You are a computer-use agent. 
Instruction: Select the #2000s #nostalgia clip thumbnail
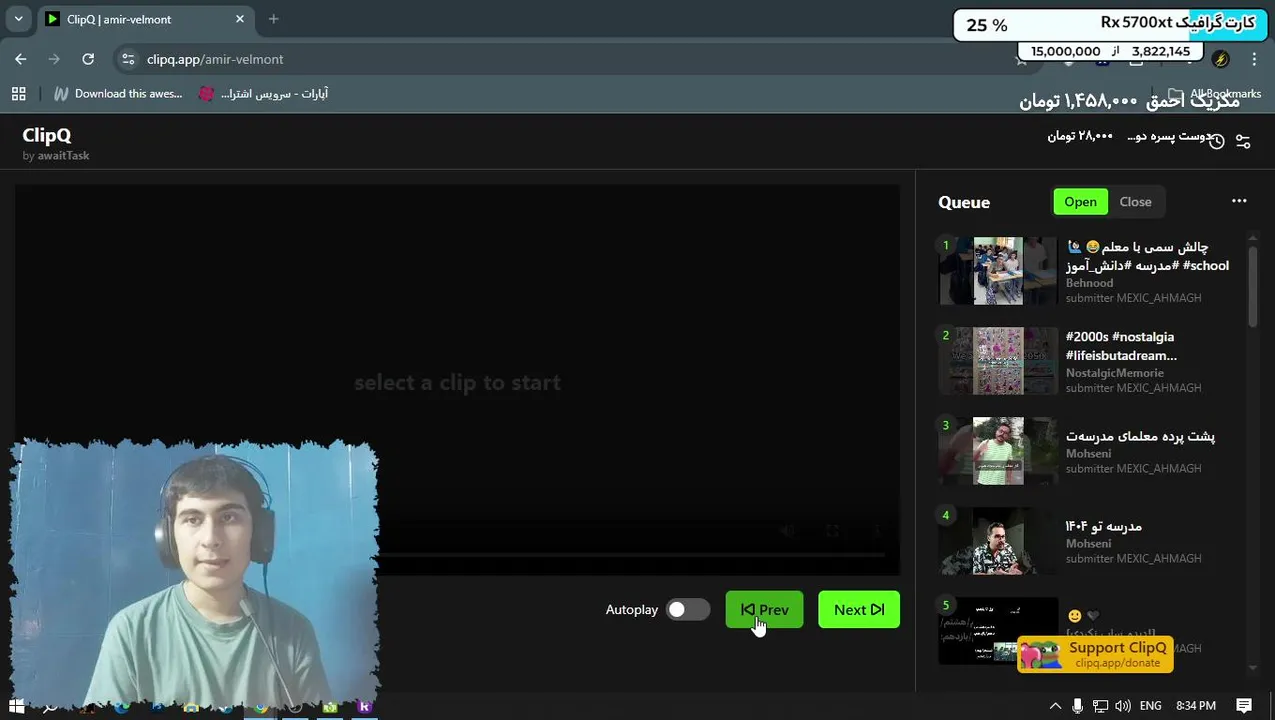pyautogui.click(x=998, y=361)
